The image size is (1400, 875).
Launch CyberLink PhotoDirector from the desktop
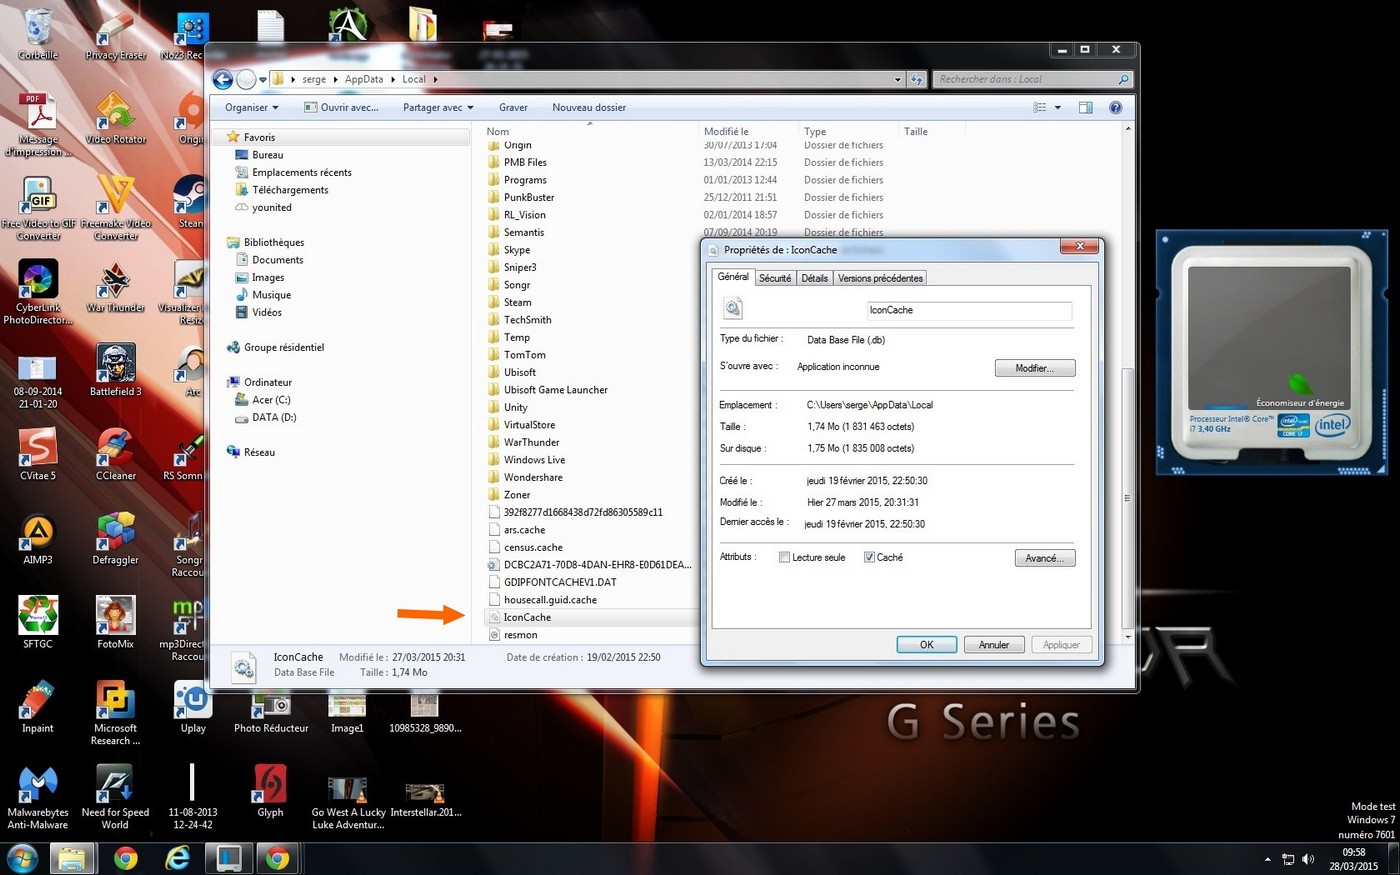(38, 290)
